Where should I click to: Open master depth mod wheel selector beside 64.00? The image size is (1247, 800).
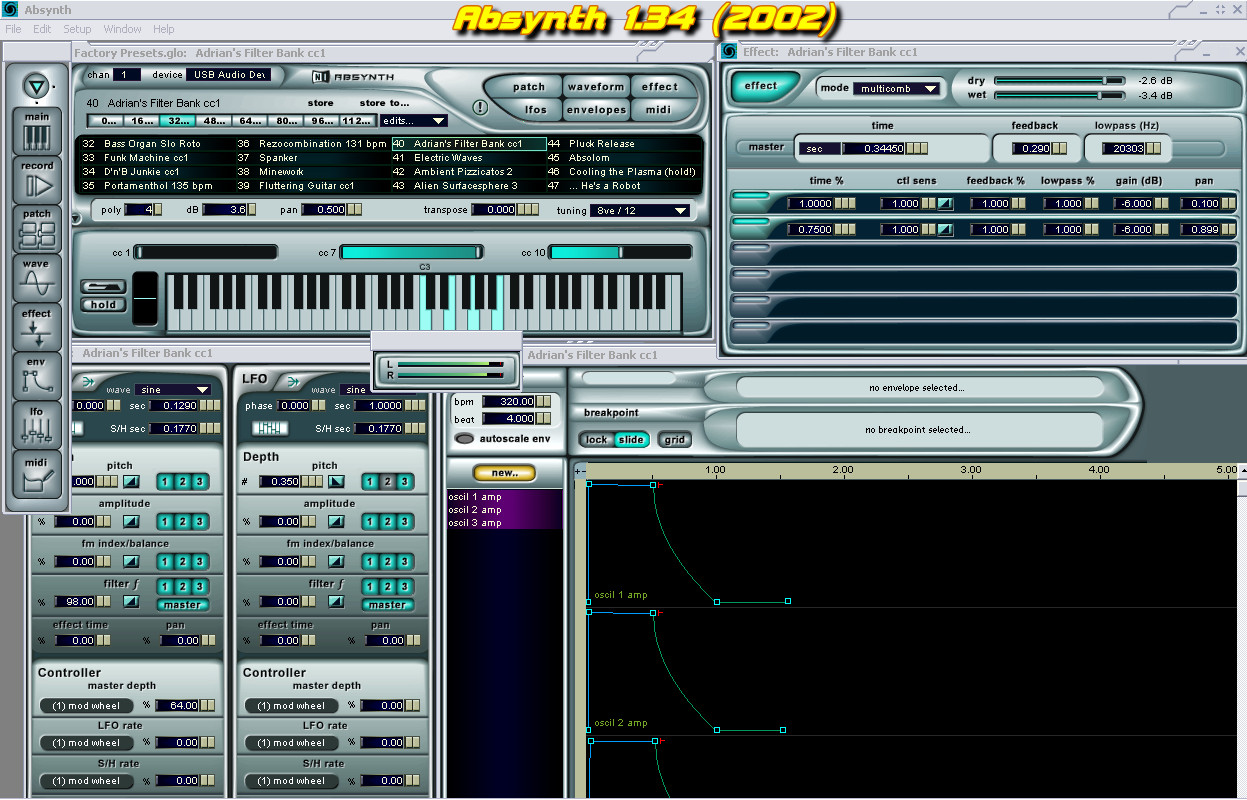point(87,706)
